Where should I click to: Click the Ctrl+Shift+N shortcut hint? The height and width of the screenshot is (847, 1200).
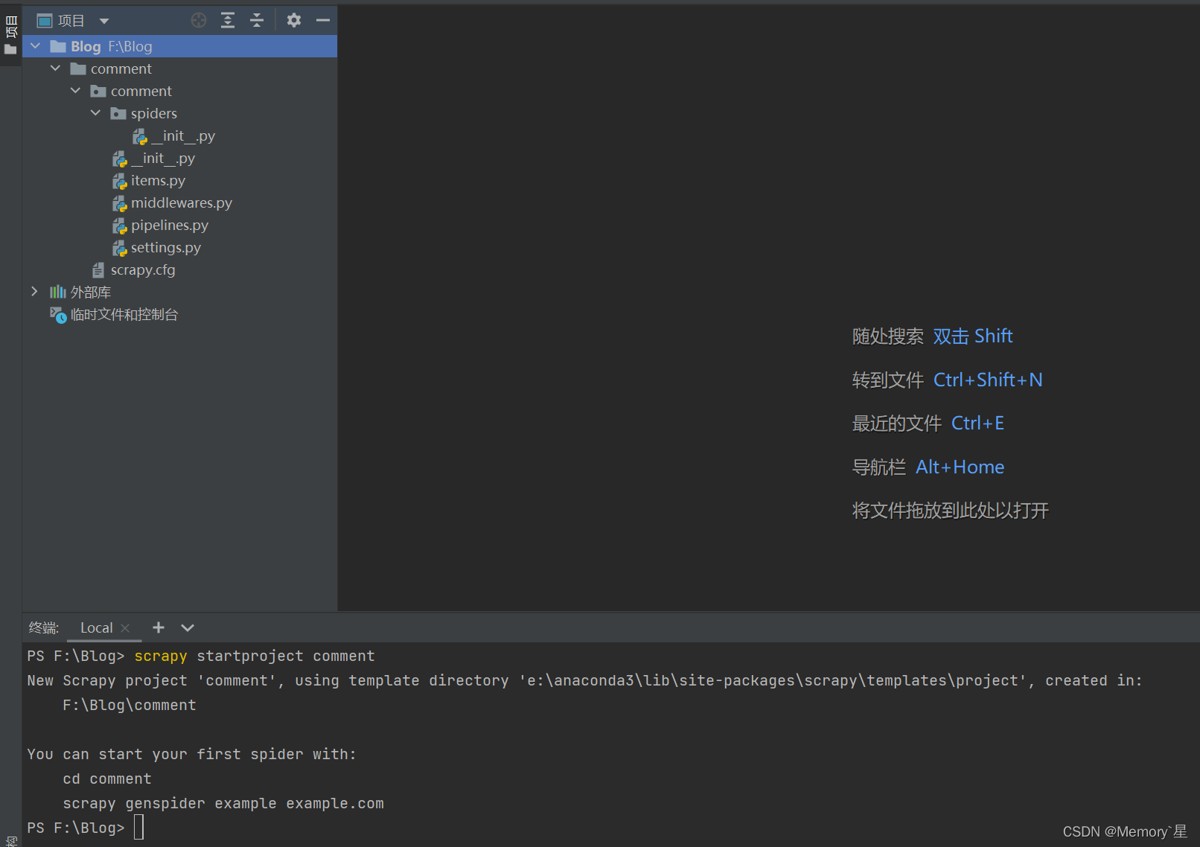pos(988,380)
